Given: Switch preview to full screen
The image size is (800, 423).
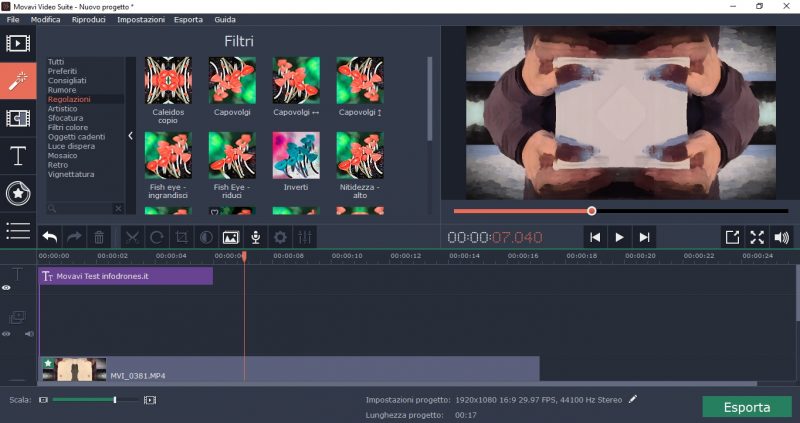Looking at the screenshot, I should coord(757,237).
